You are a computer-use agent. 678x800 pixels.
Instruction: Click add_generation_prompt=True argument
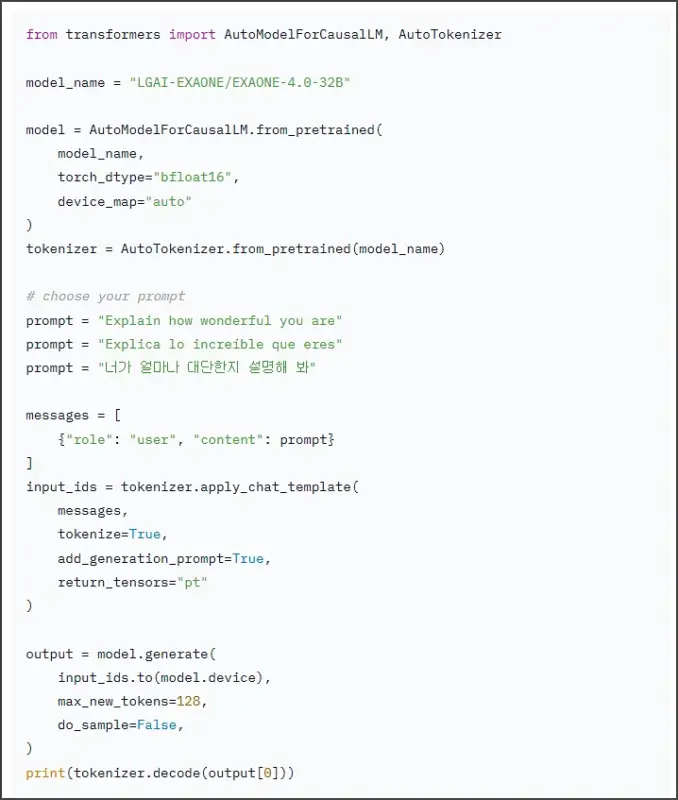click(x=161, y=559)
